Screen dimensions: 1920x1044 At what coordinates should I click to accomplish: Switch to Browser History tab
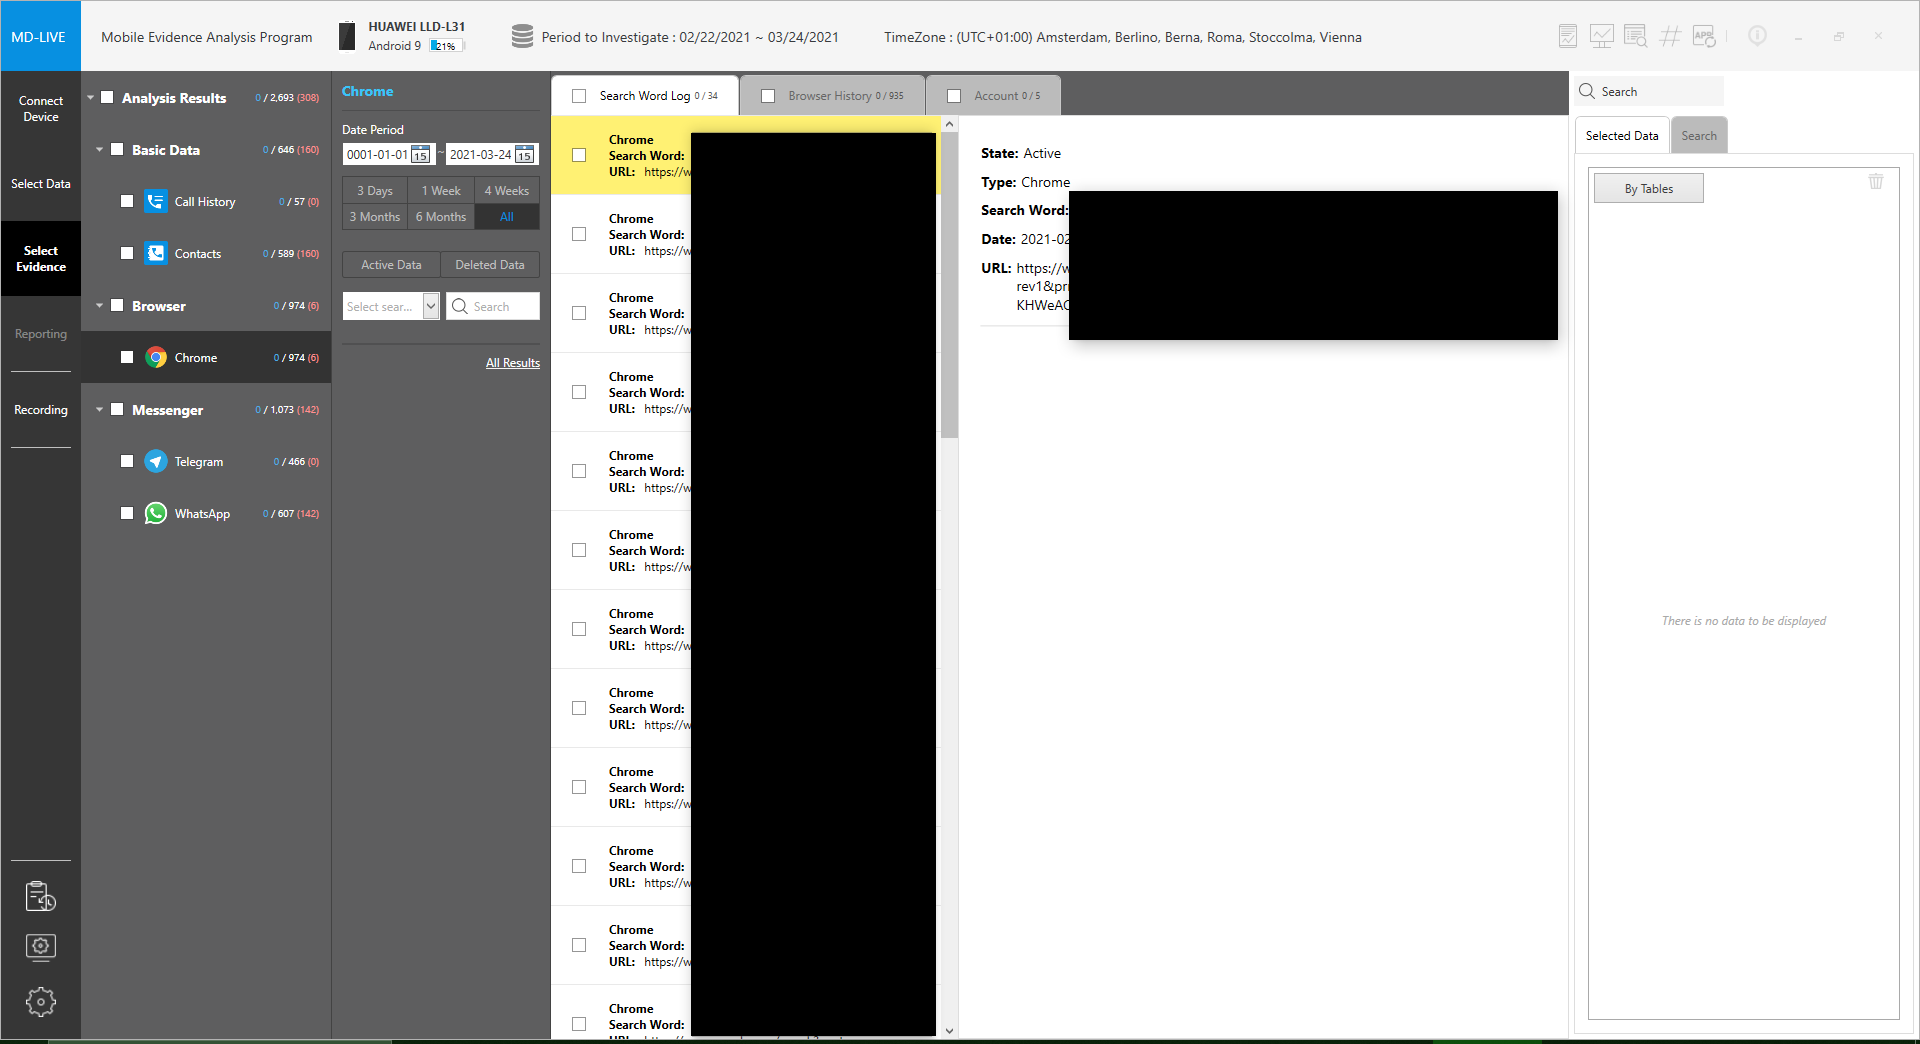coord(832,96)
